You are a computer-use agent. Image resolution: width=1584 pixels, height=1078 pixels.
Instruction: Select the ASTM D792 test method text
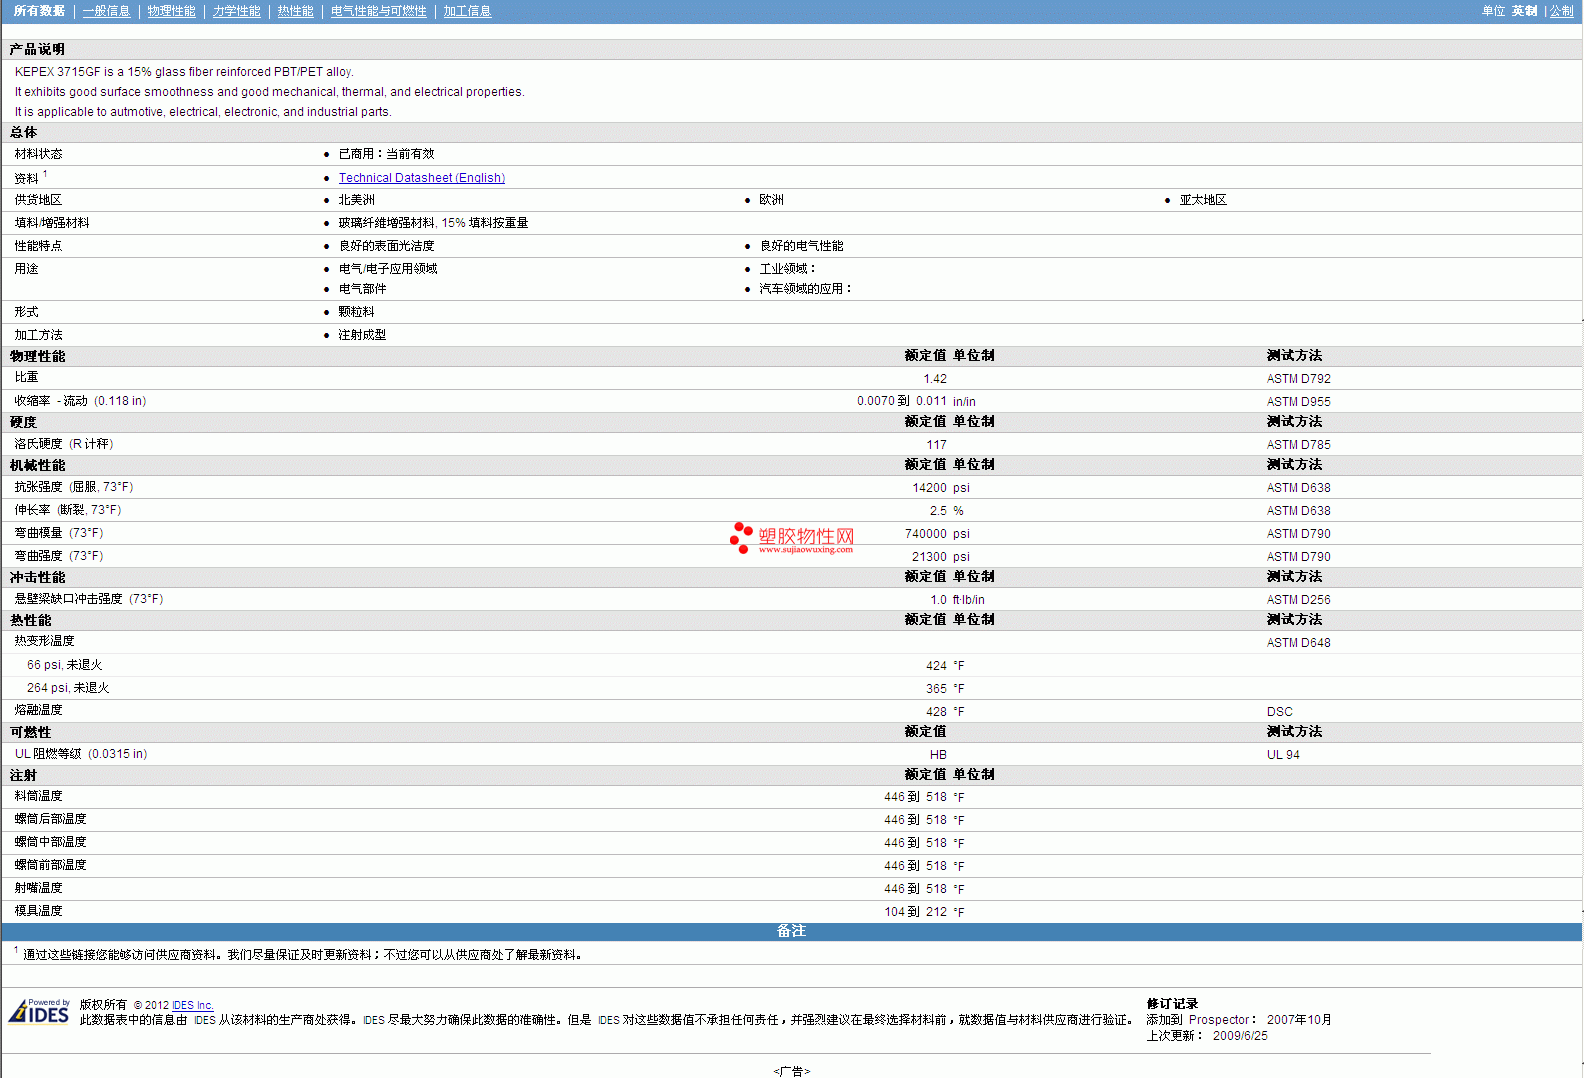click(1298, 379)
